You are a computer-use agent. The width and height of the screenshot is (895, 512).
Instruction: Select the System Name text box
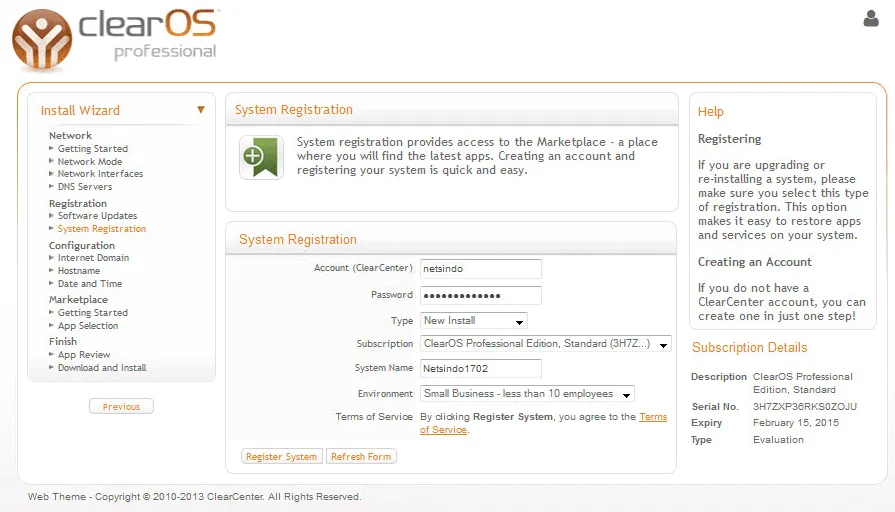coord(481,369)
